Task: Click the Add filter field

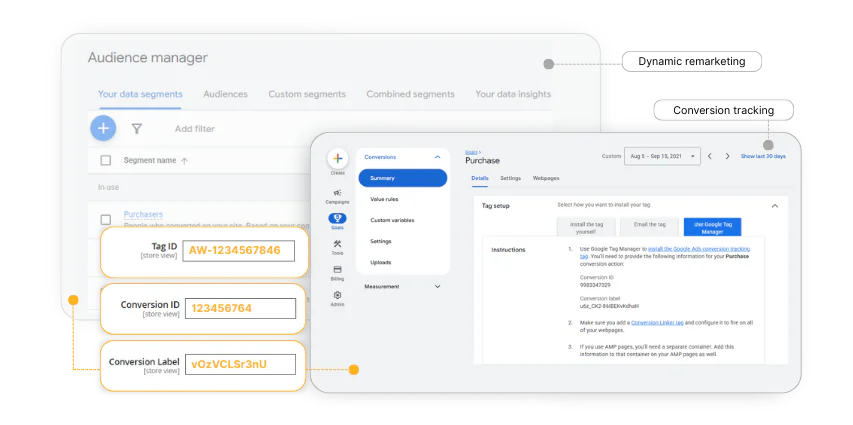Action: coord(194,129)
